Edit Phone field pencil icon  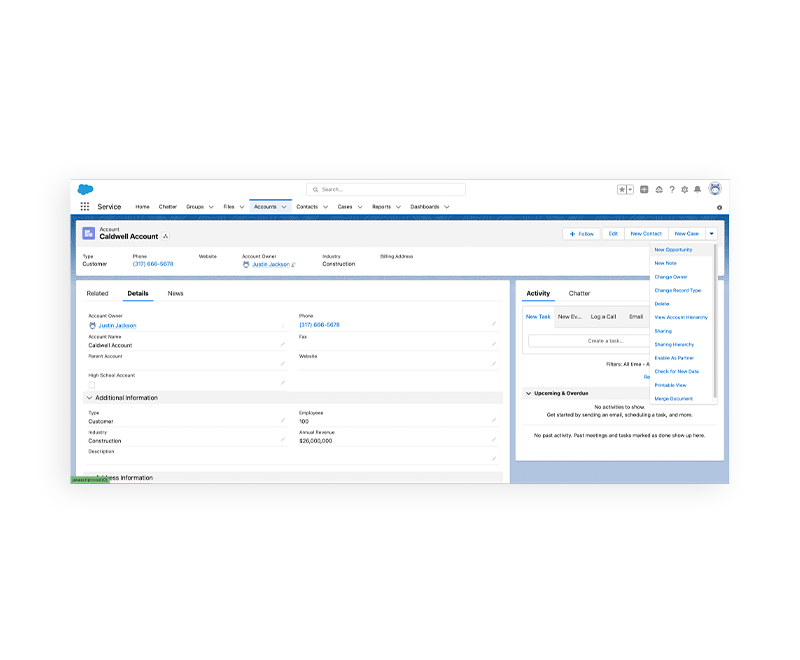tap(494, 323)
